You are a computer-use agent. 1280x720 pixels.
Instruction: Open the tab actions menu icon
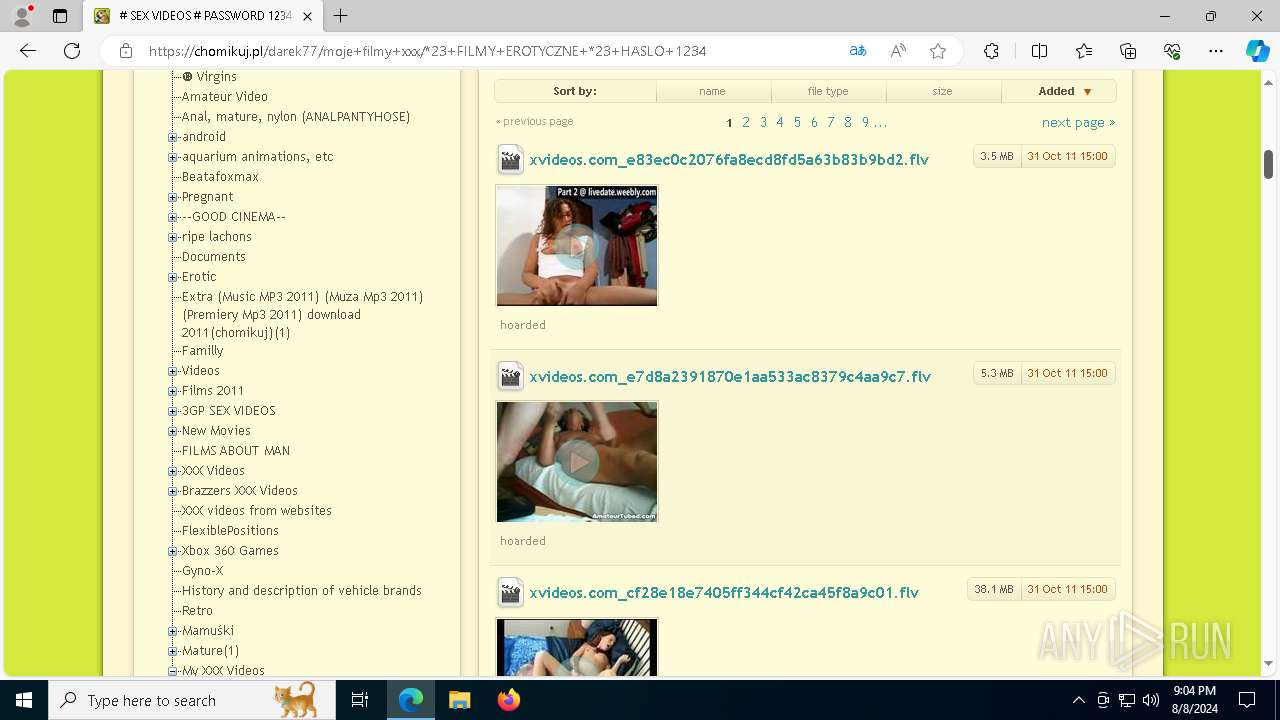[60, 16]
